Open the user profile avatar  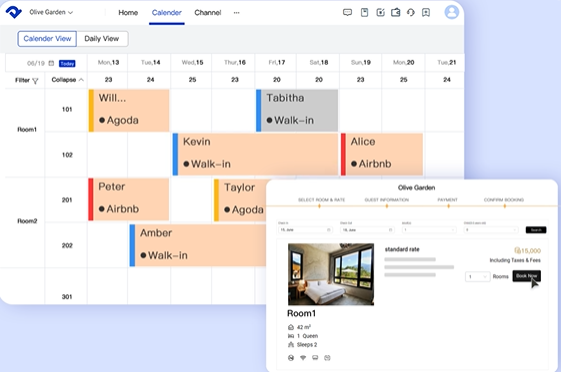point(452,12)
